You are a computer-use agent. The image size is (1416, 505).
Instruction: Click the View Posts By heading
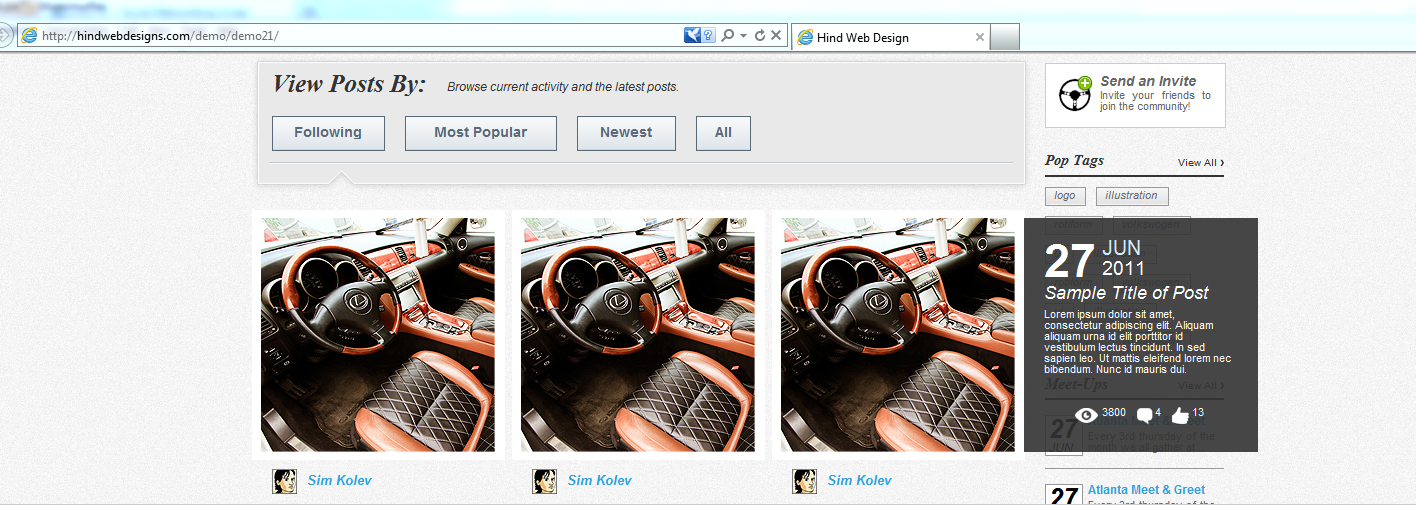tap(349, 83)
